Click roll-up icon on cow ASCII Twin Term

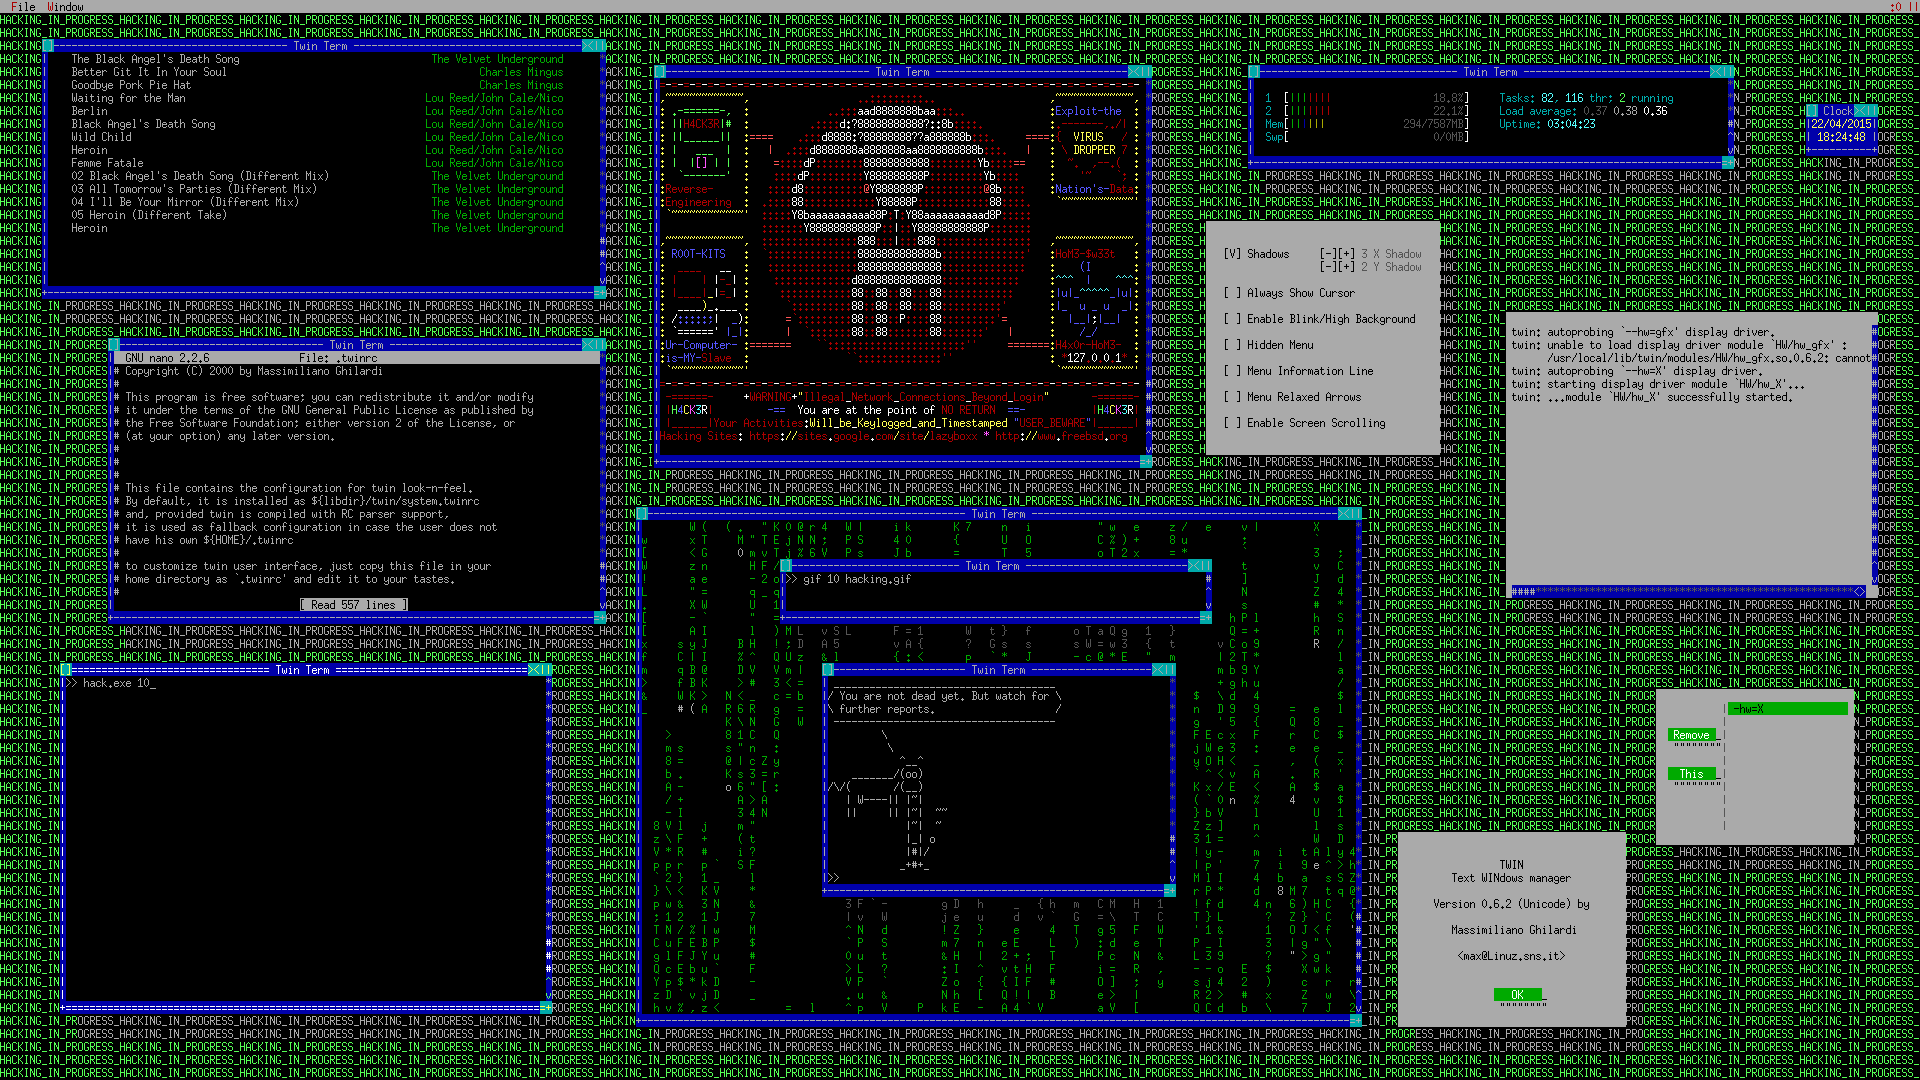[1157, 670]
